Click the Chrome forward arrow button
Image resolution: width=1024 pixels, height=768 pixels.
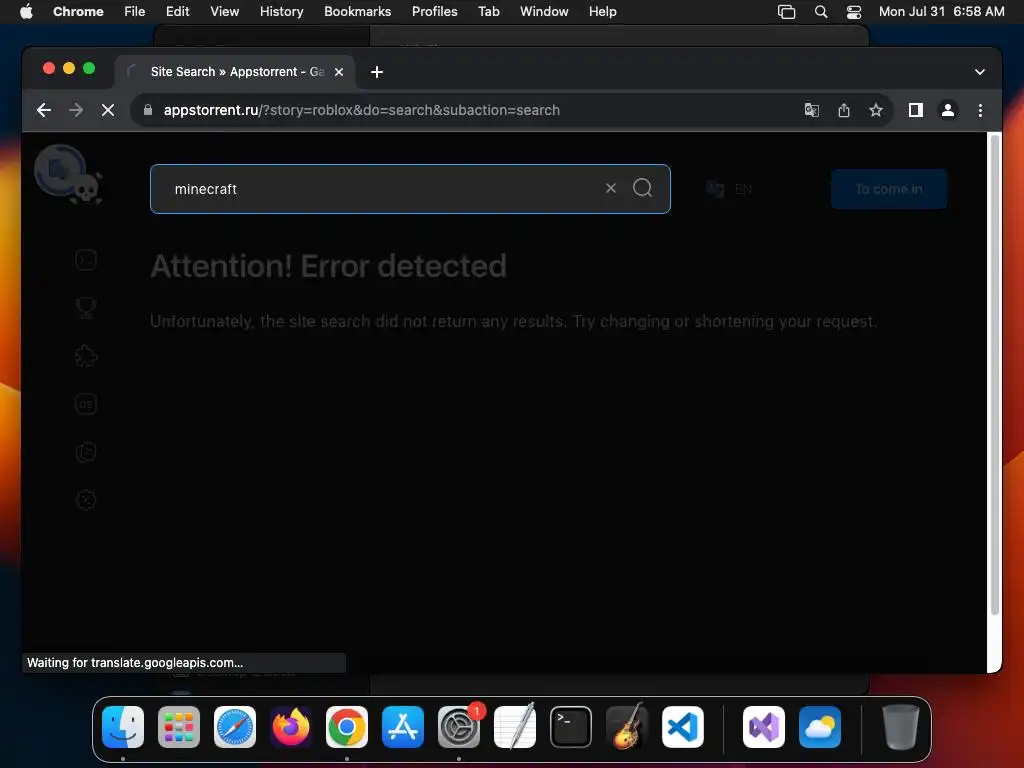[x=76, y=110]
